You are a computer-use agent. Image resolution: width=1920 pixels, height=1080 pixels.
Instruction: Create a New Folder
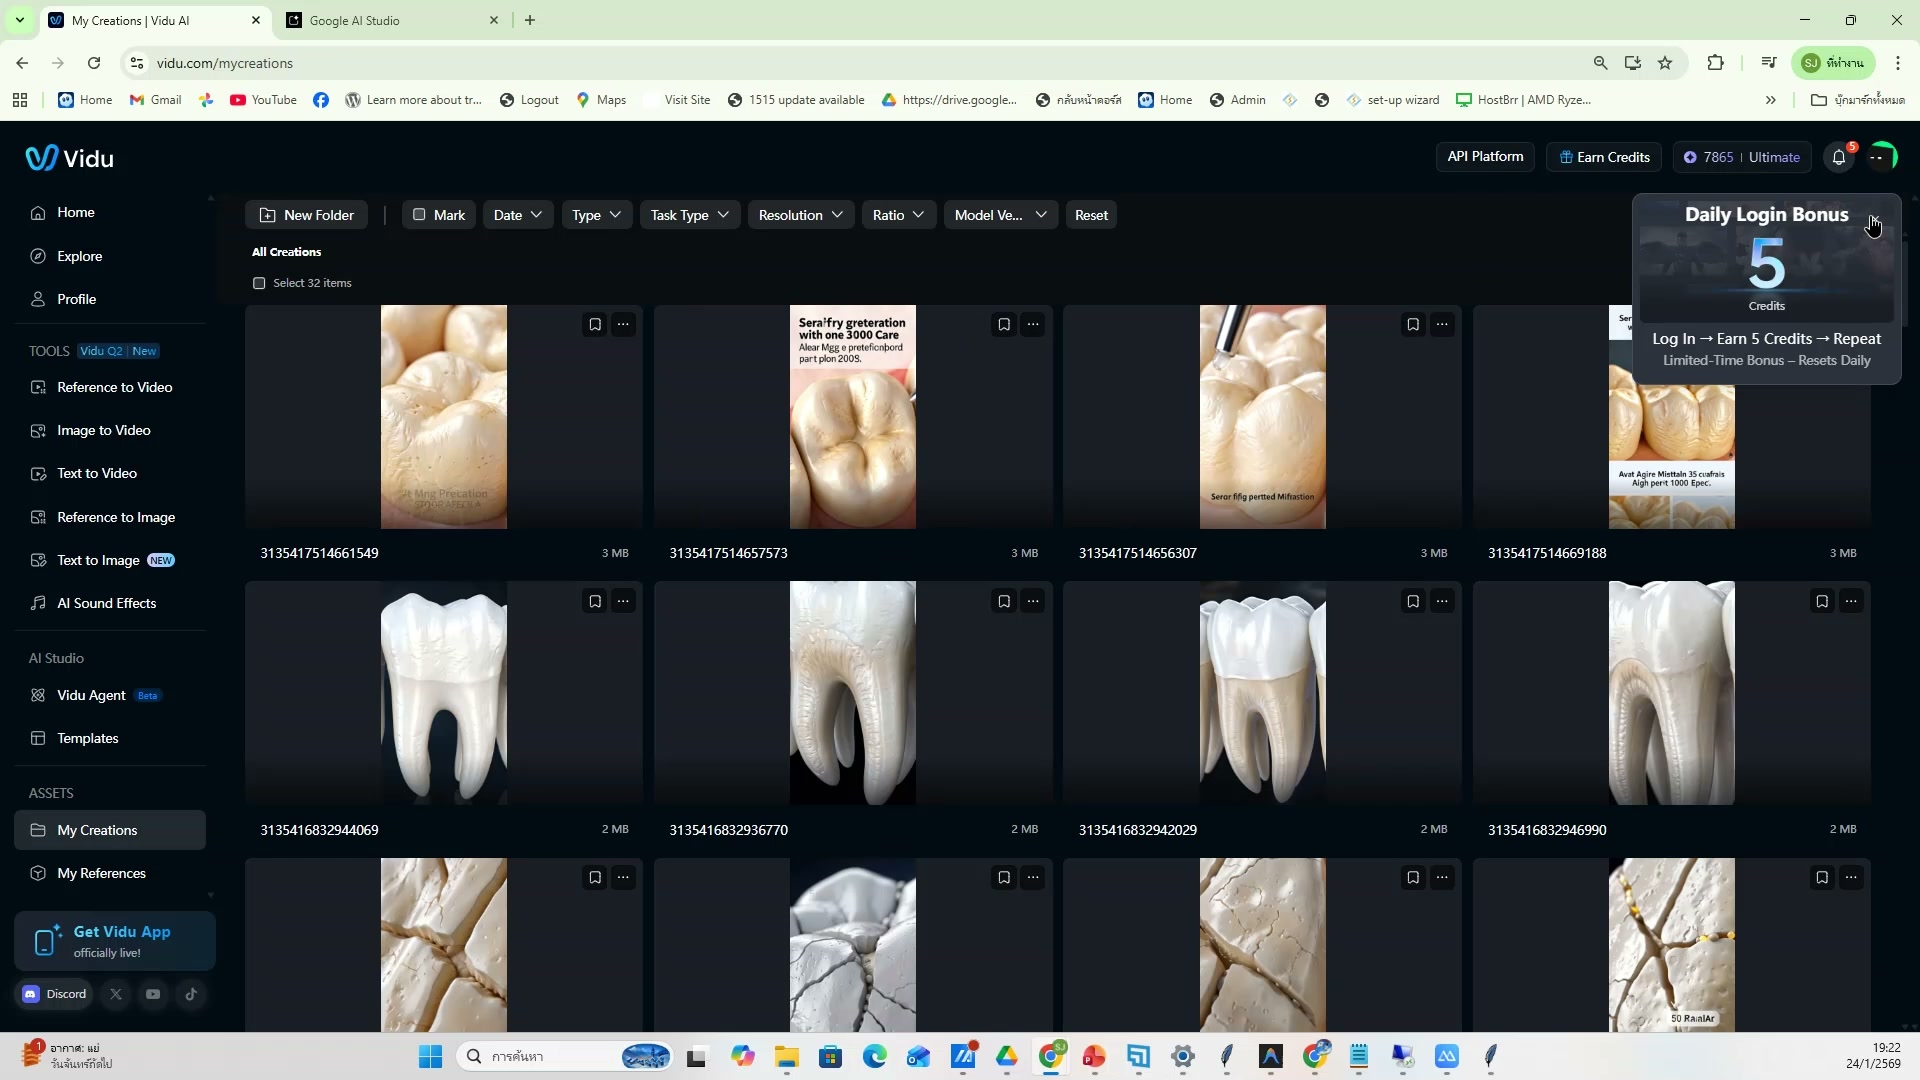tap(307, 214)
